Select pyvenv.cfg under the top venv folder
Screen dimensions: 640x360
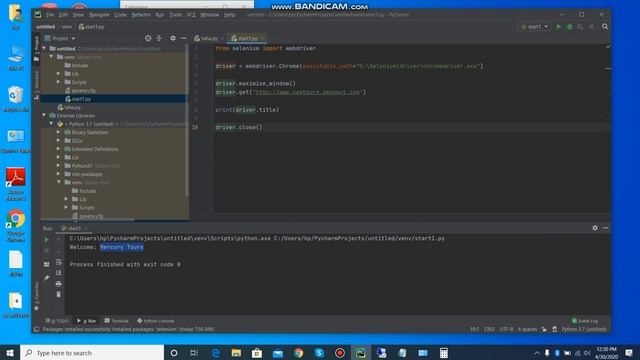pos(83,90)
